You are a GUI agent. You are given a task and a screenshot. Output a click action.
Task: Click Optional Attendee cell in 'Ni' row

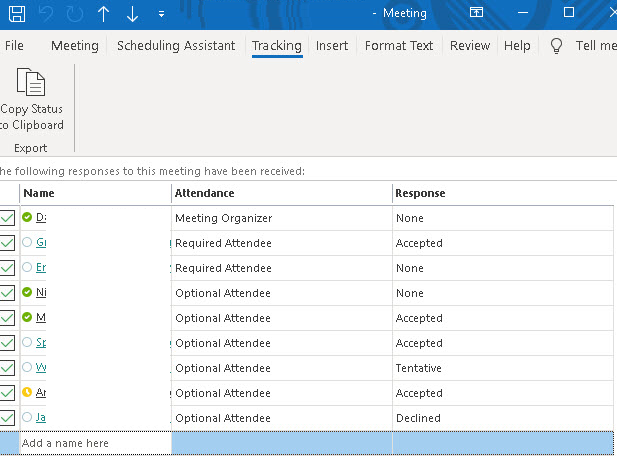(282, 293)
